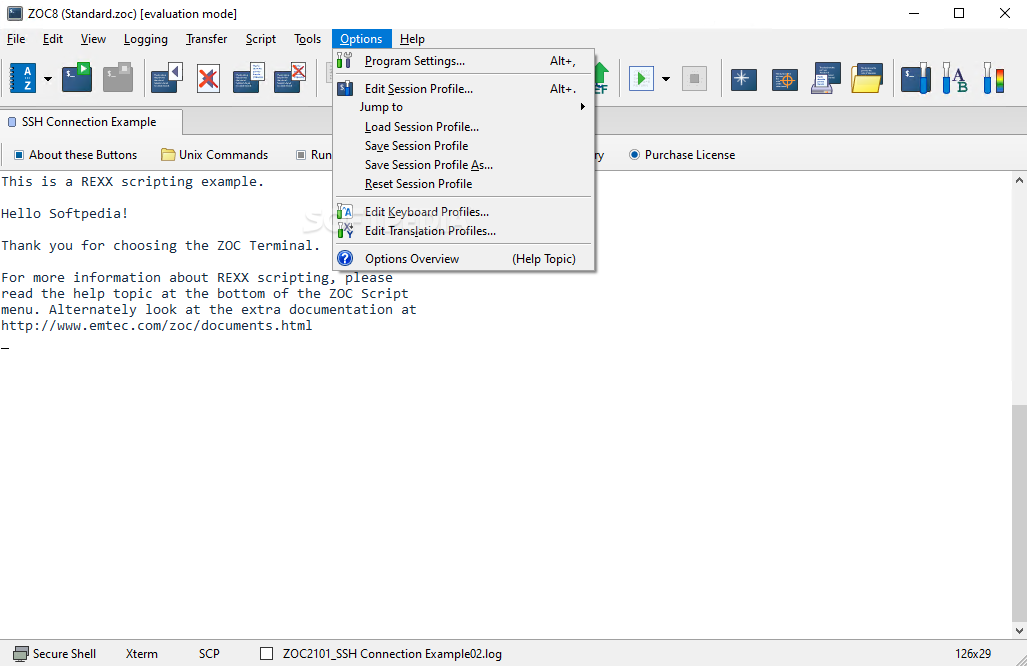Screen dimensions: 1027x666
Task: Click the orange crosshair terminal icon
Action: pyautogui.click(x=785, y=80)
